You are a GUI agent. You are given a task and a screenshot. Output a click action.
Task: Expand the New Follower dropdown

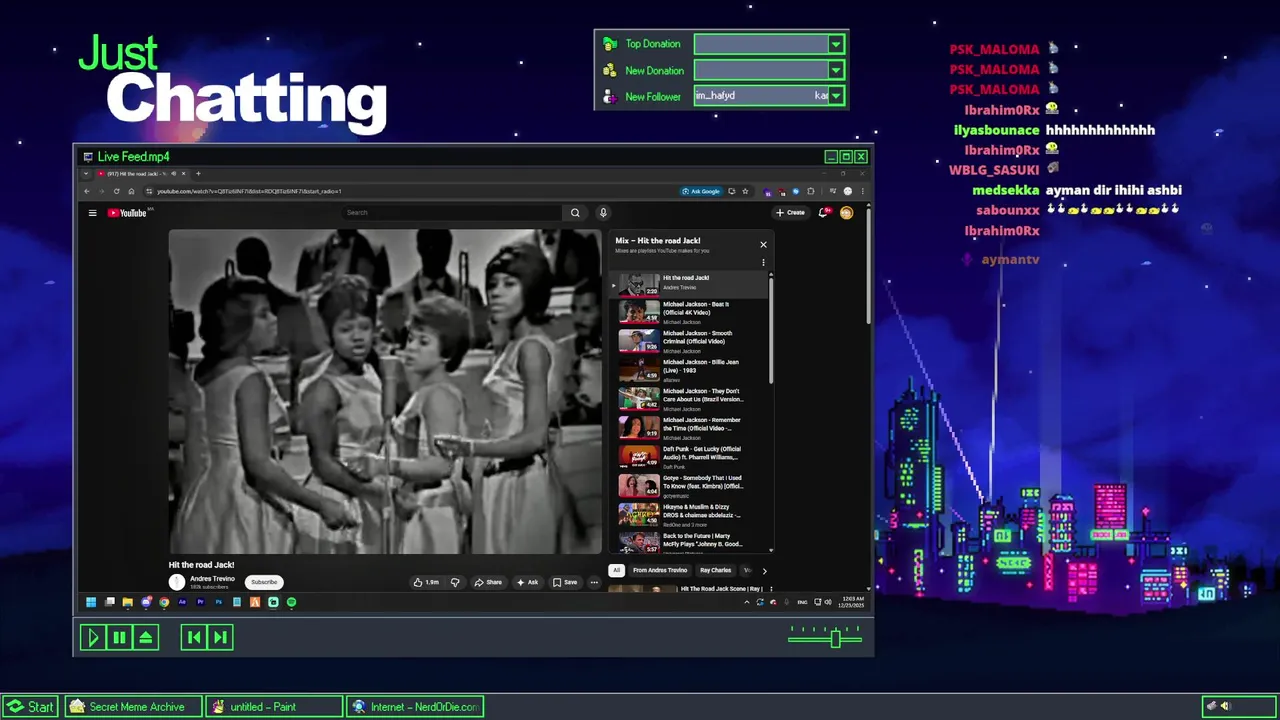[x=836, y=96]
